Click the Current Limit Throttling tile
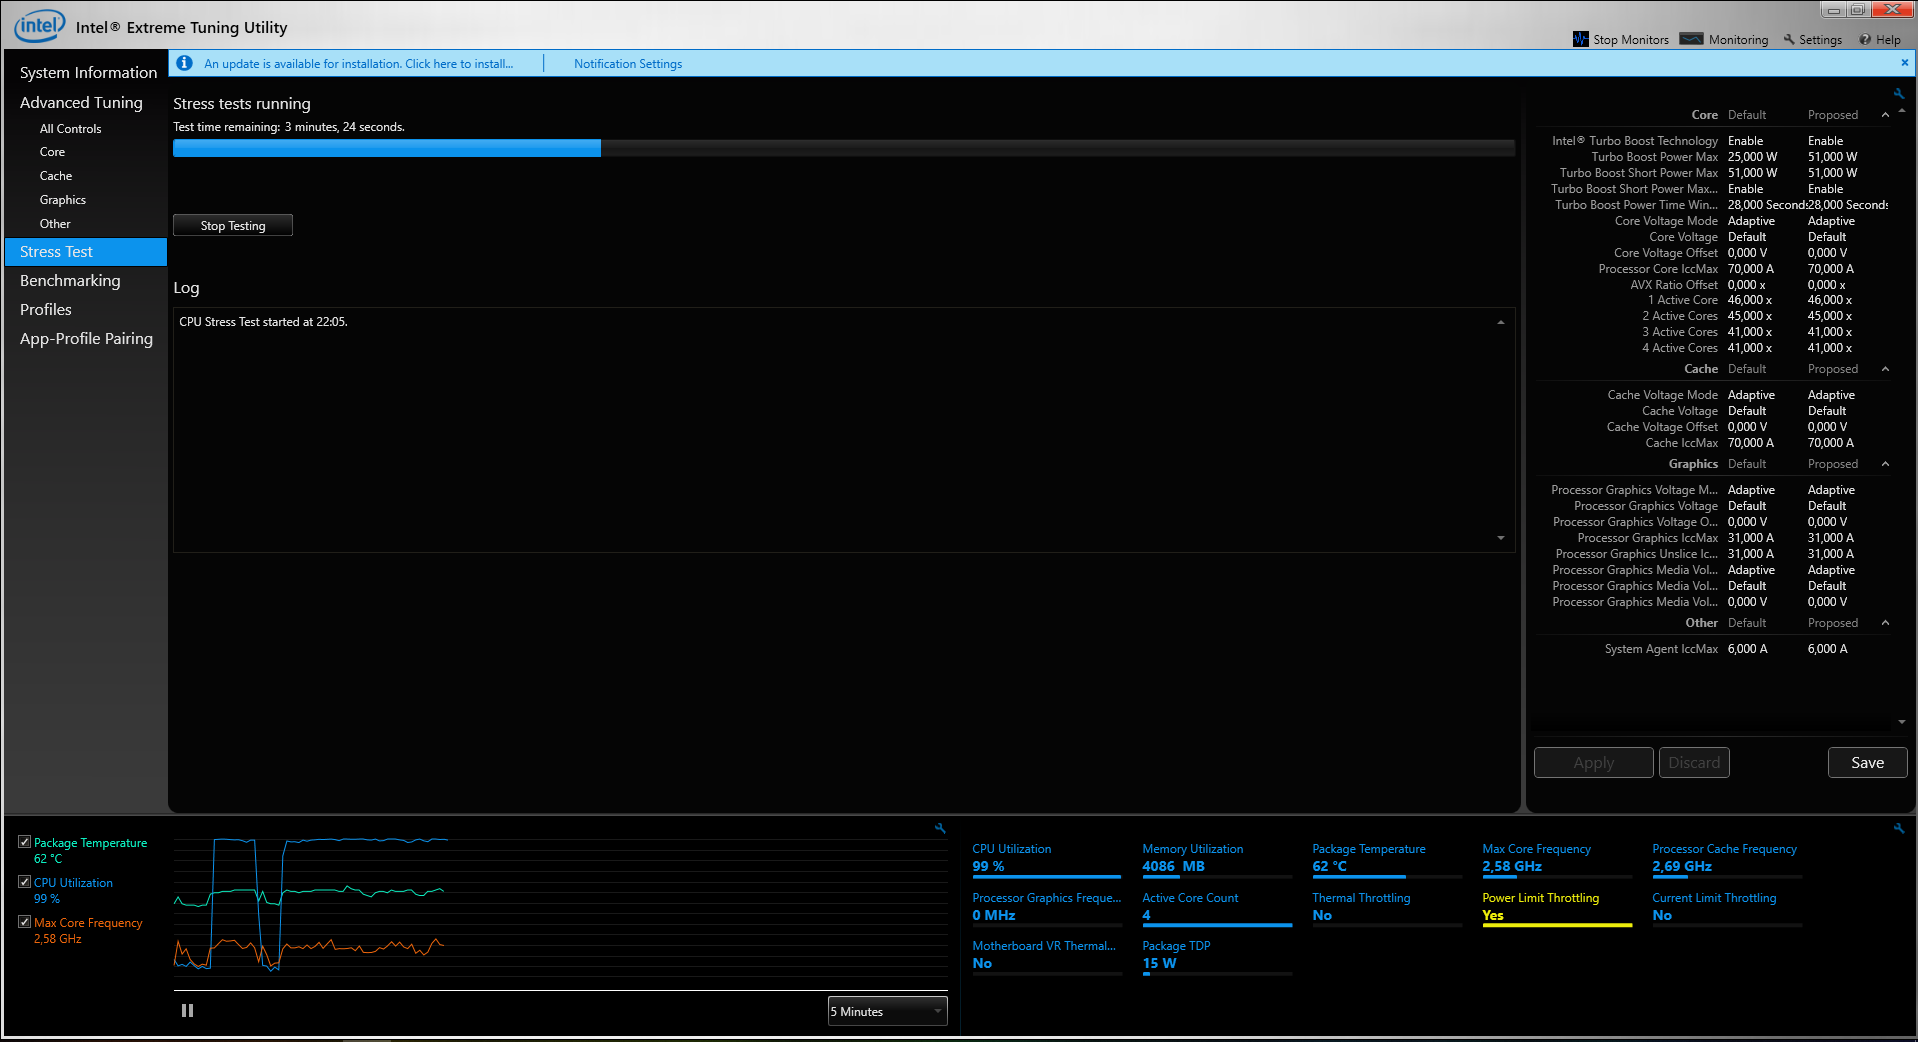 click(x=1726, y=908)
